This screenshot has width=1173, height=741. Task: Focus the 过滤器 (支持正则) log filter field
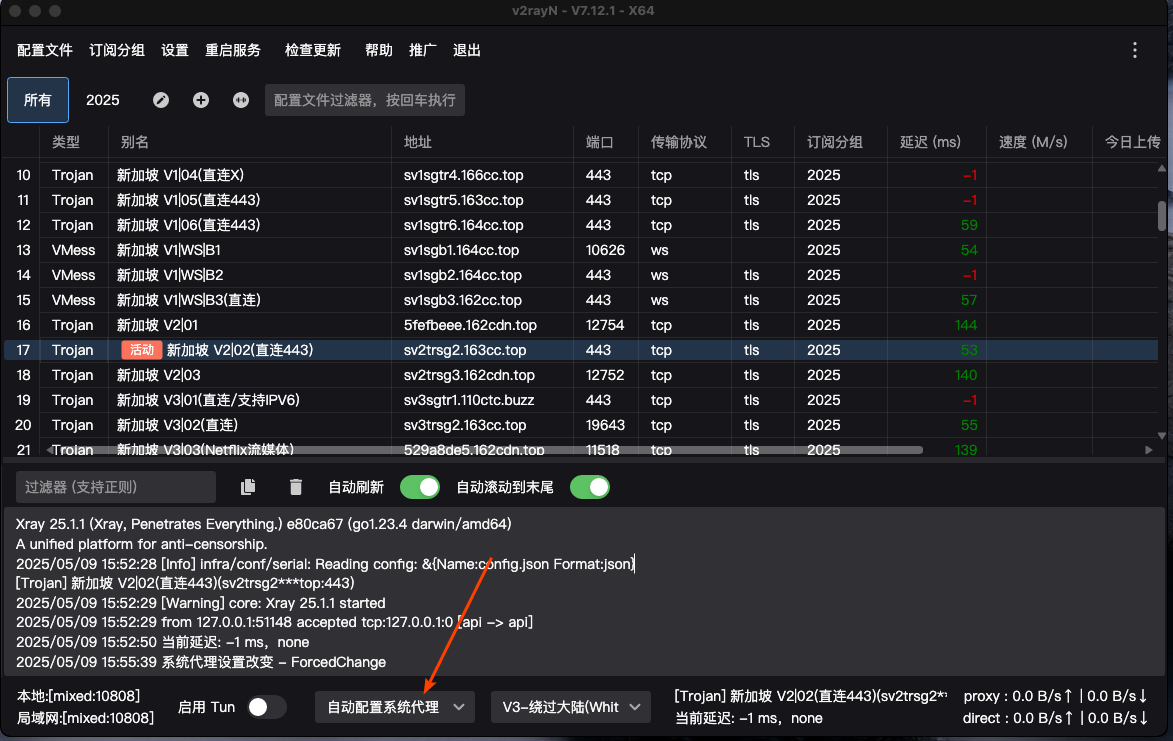(x=116, y=487)
